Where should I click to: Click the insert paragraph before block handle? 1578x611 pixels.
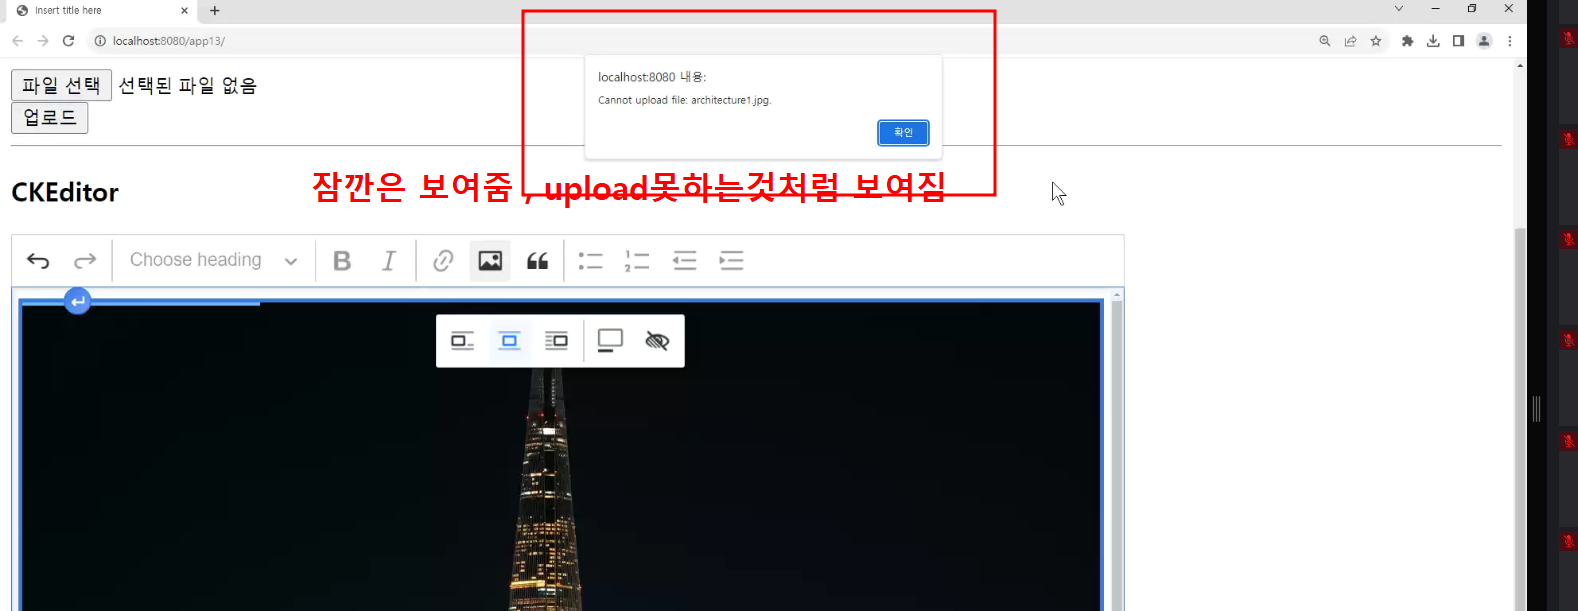coord(77,301)
